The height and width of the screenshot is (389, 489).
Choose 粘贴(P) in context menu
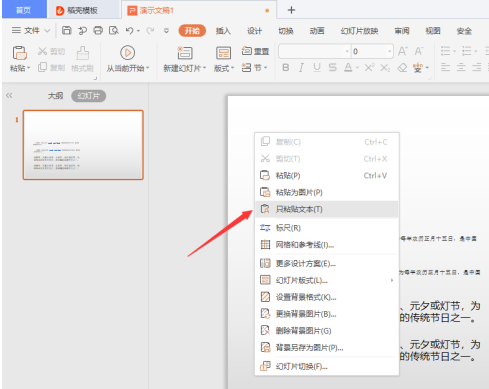pos(327,175)
